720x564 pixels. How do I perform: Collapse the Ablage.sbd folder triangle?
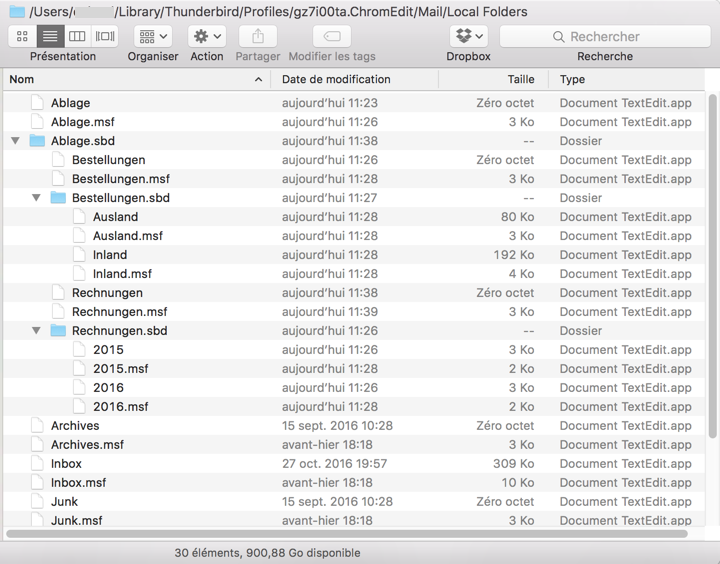[x=16, y=141]
